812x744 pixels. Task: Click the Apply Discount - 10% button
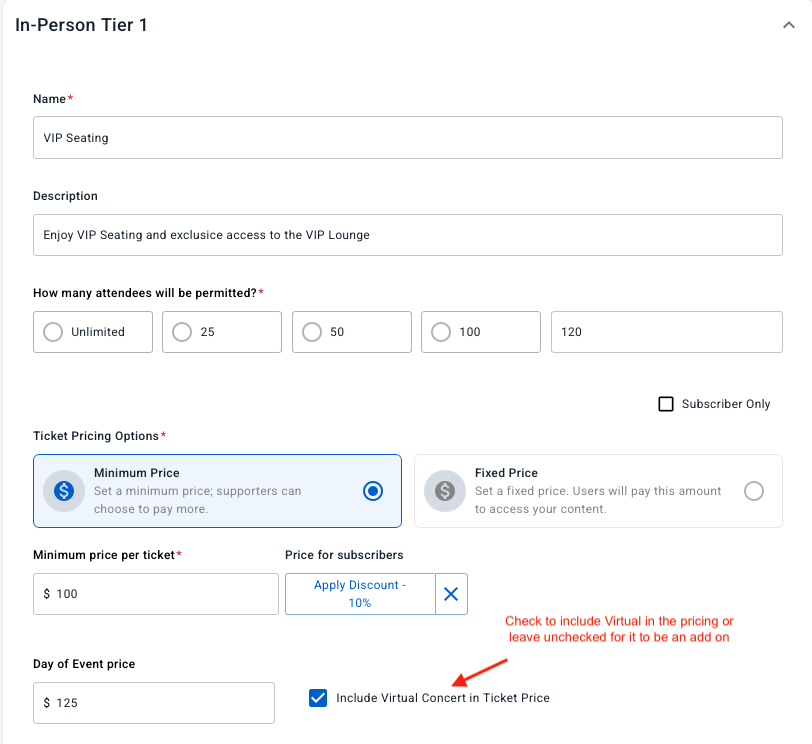[360, 594]
